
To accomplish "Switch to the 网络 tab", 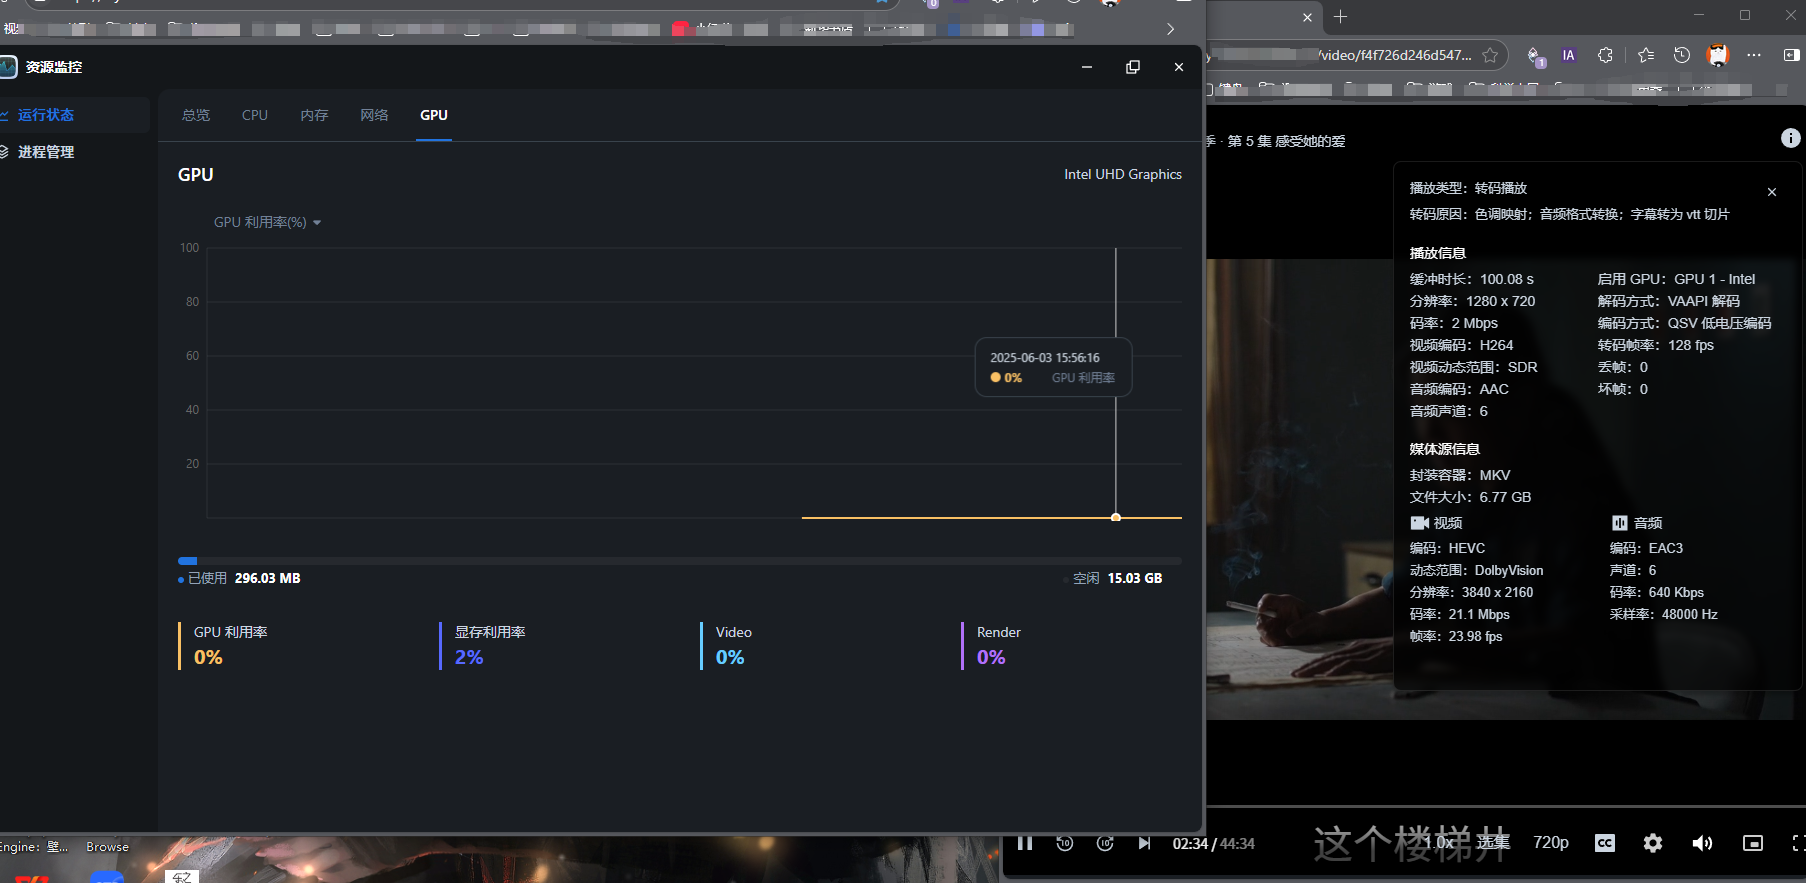I will click(x=374, y=115).
